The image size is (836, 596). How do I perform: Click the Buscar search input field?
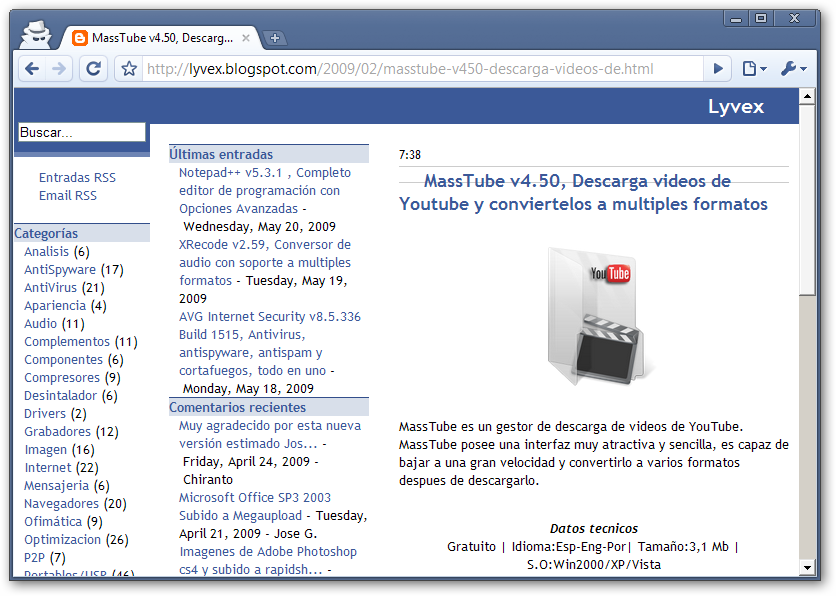81,132
